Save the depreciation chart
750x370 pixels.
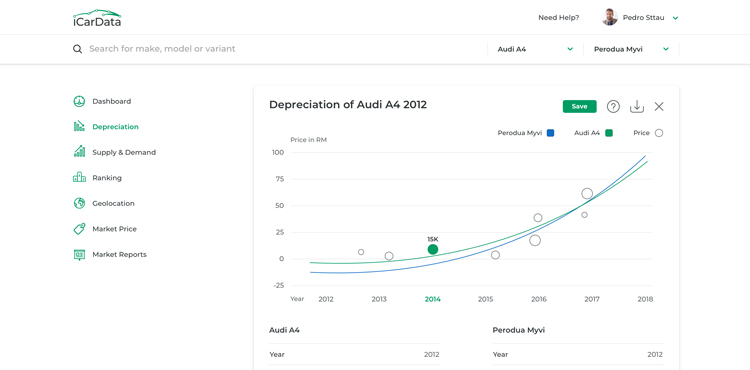click(x=579, y=107)
